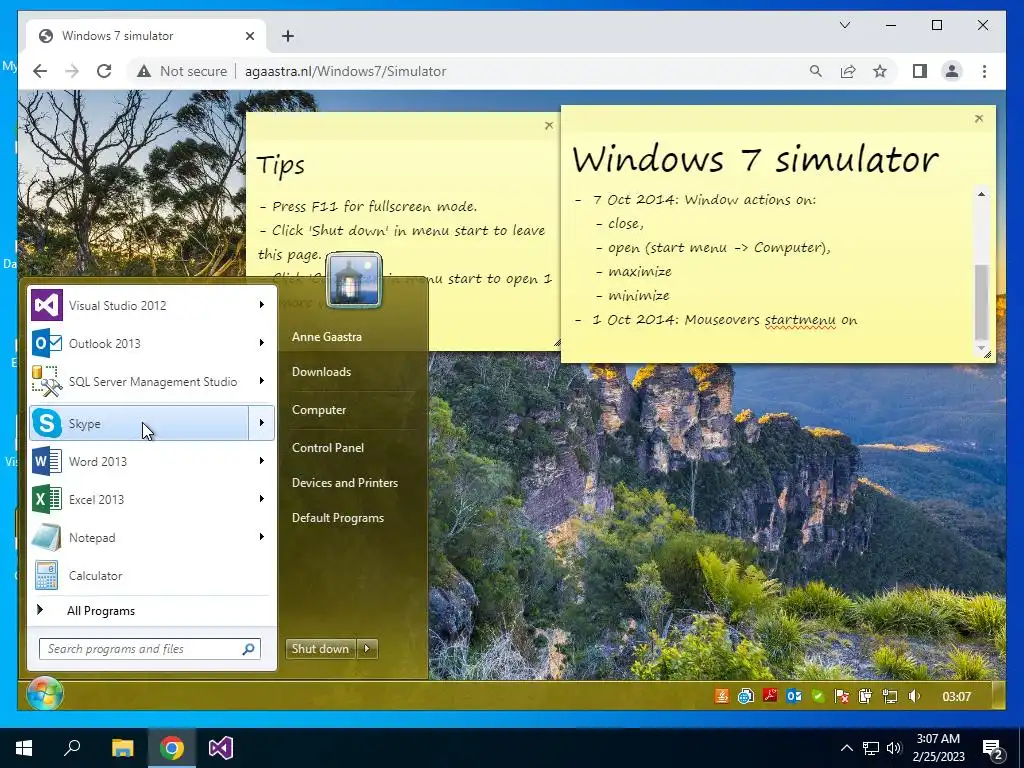Click Not secure site info warning
The height and width of the screenshot is (768, 1024).
[182, 71]
